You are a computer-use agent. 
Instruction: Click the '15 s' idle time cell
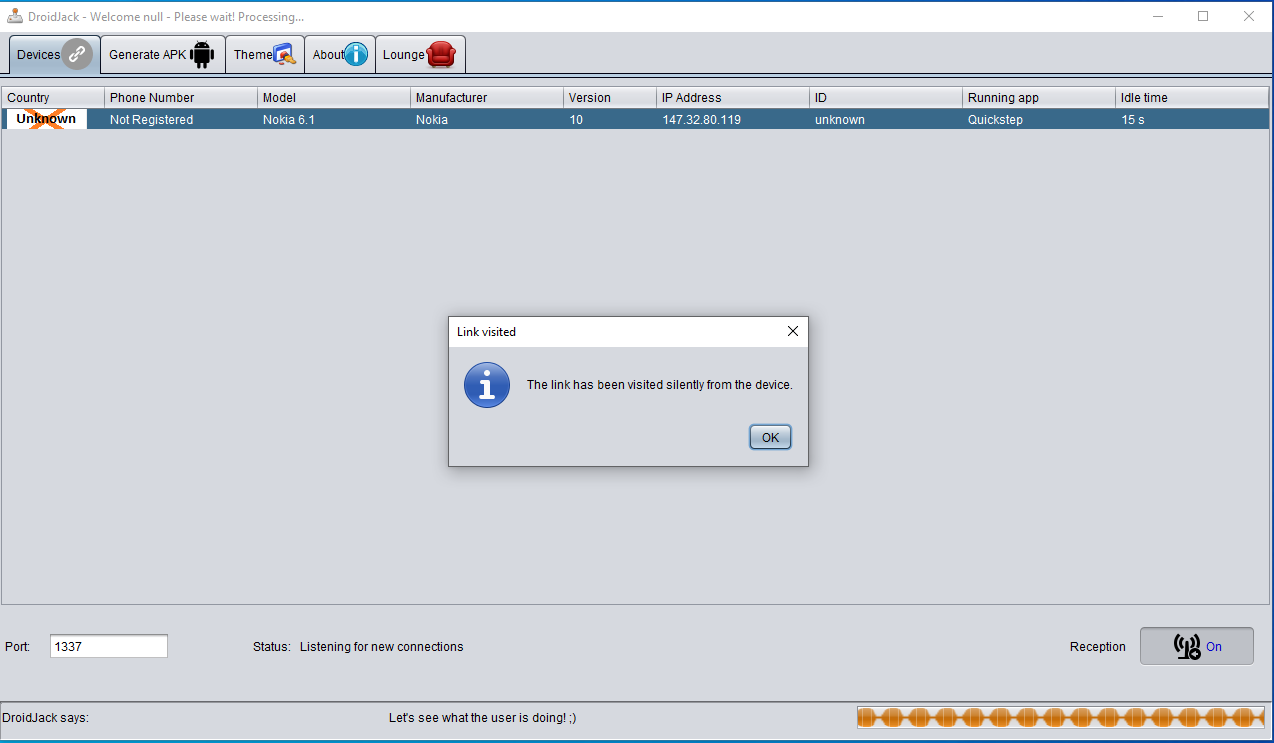[1192, 119]
